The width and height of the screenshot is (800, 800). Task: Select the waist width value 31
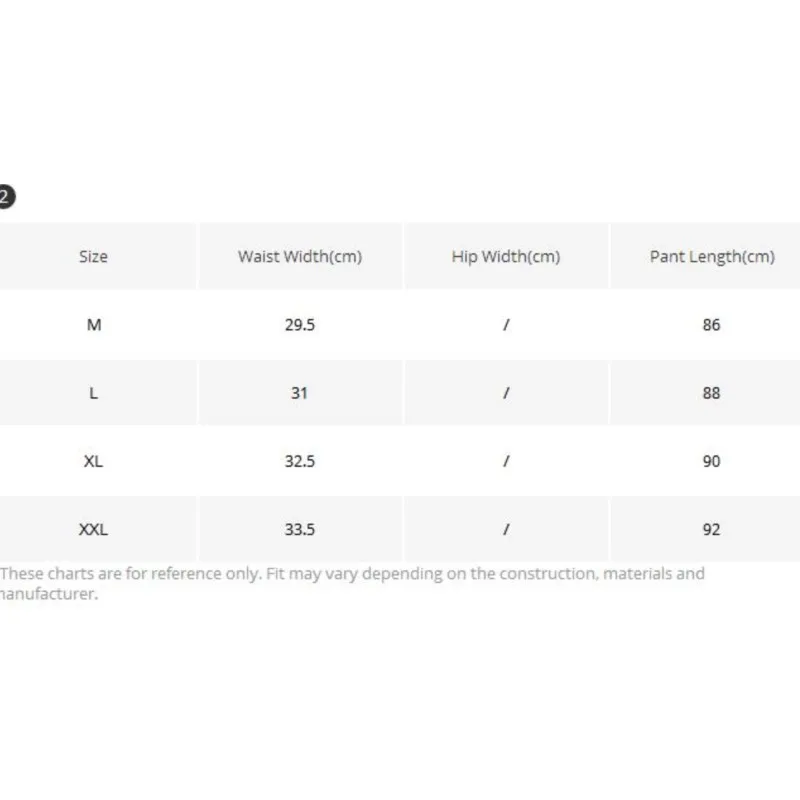pyautogui.click(x=300, y=393)
